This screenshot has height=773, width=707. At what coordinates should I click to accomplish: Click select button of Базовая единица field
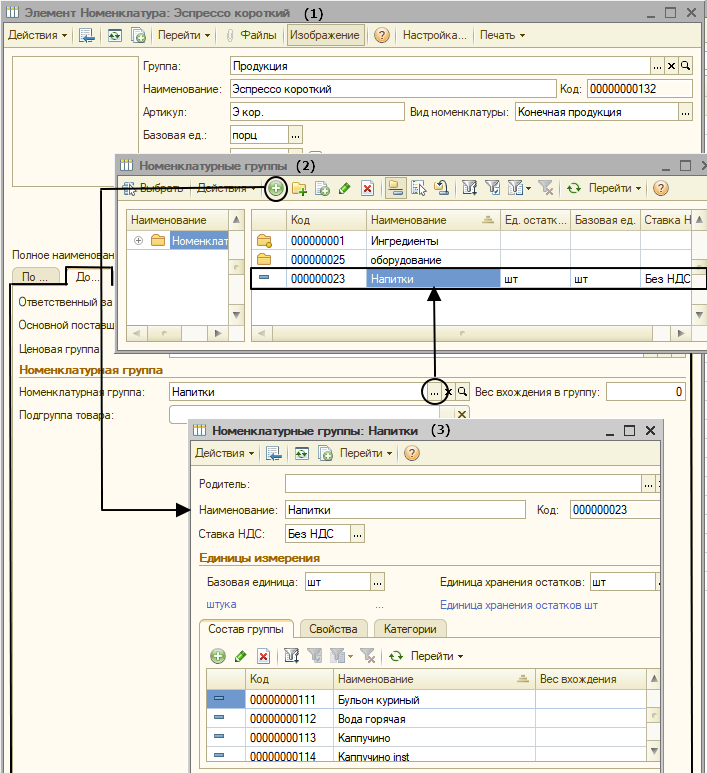(377, 582)
